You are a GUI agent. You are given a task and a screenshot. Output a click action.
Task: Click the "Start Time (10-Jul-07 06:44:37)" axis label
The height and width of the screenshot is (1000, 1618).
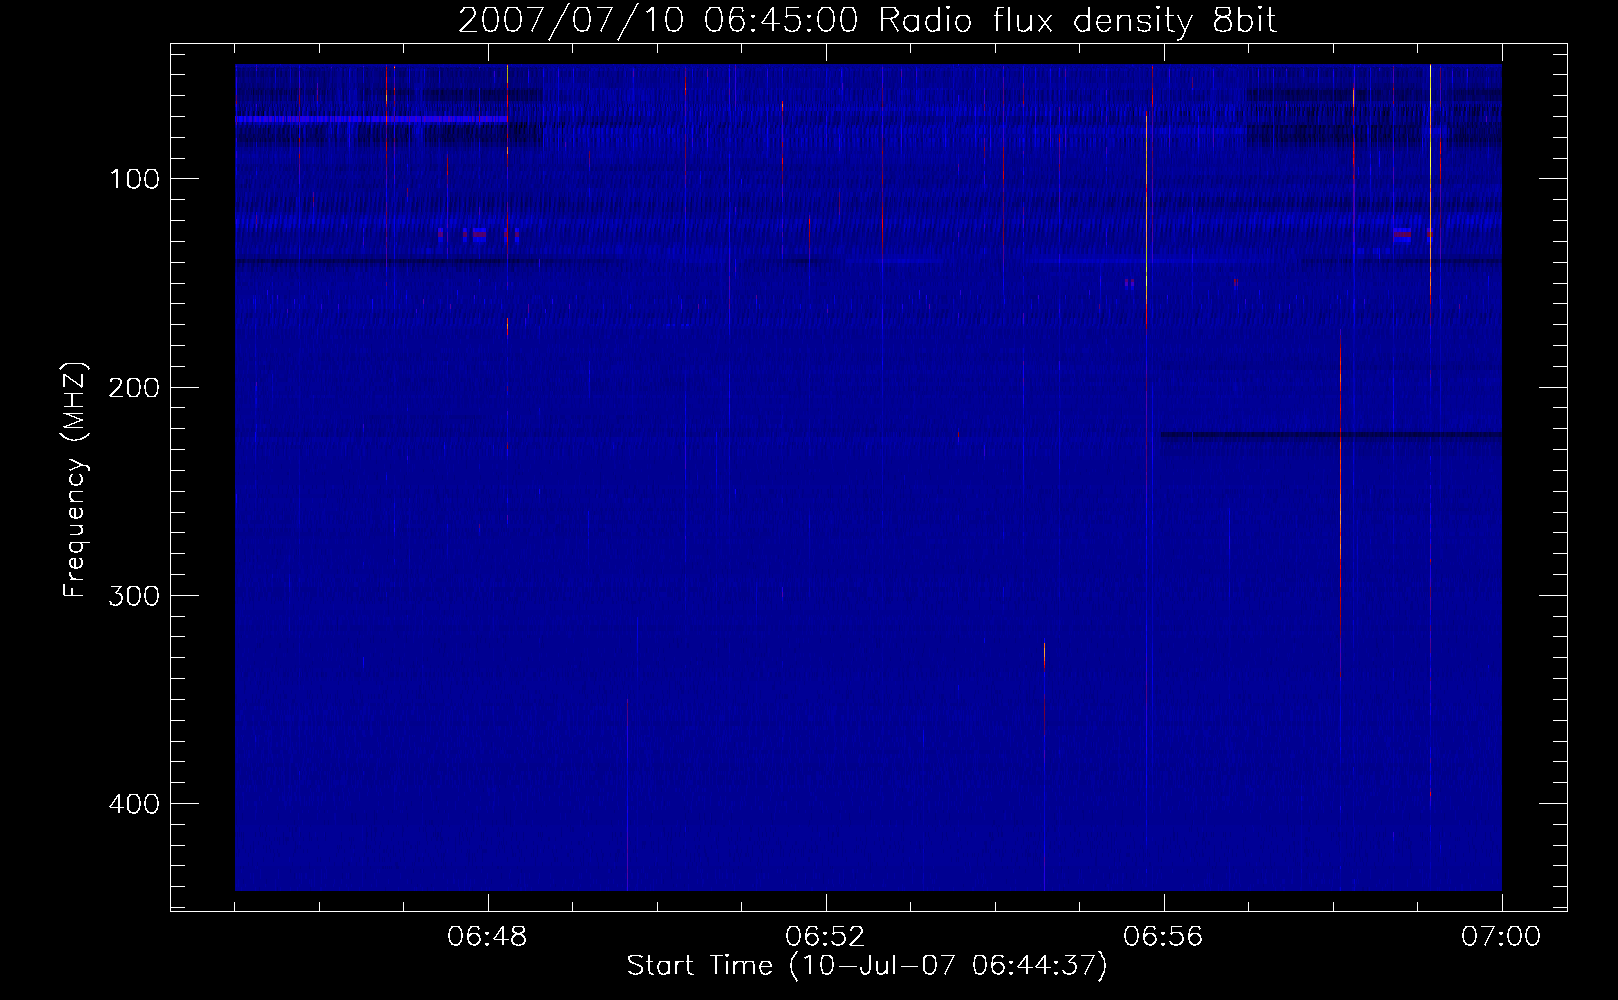867,966
